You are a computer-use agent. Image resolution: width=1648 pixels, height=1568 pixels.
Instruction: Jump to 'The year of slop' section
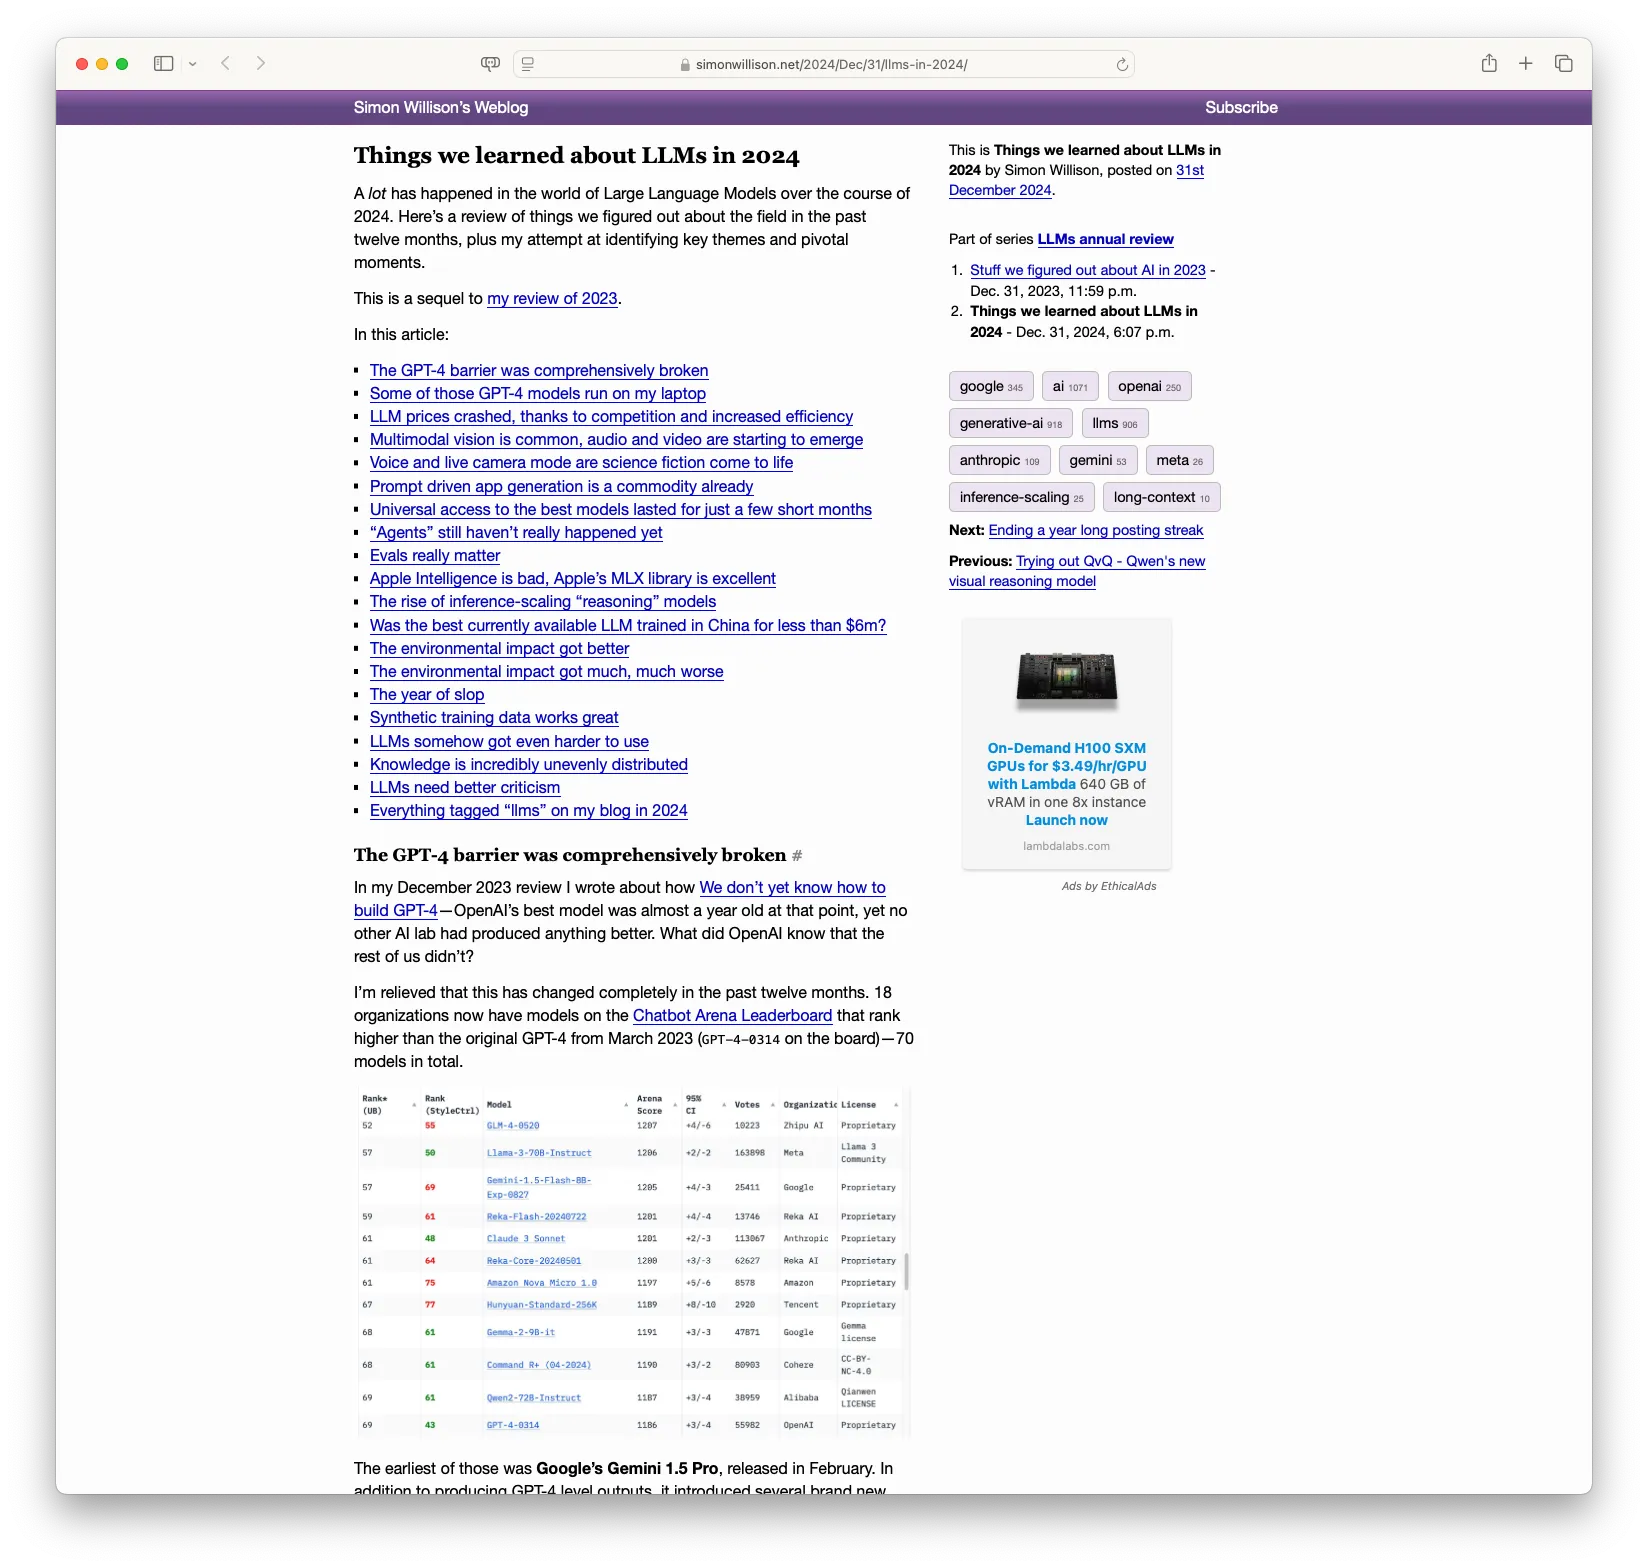click(427, 694)
